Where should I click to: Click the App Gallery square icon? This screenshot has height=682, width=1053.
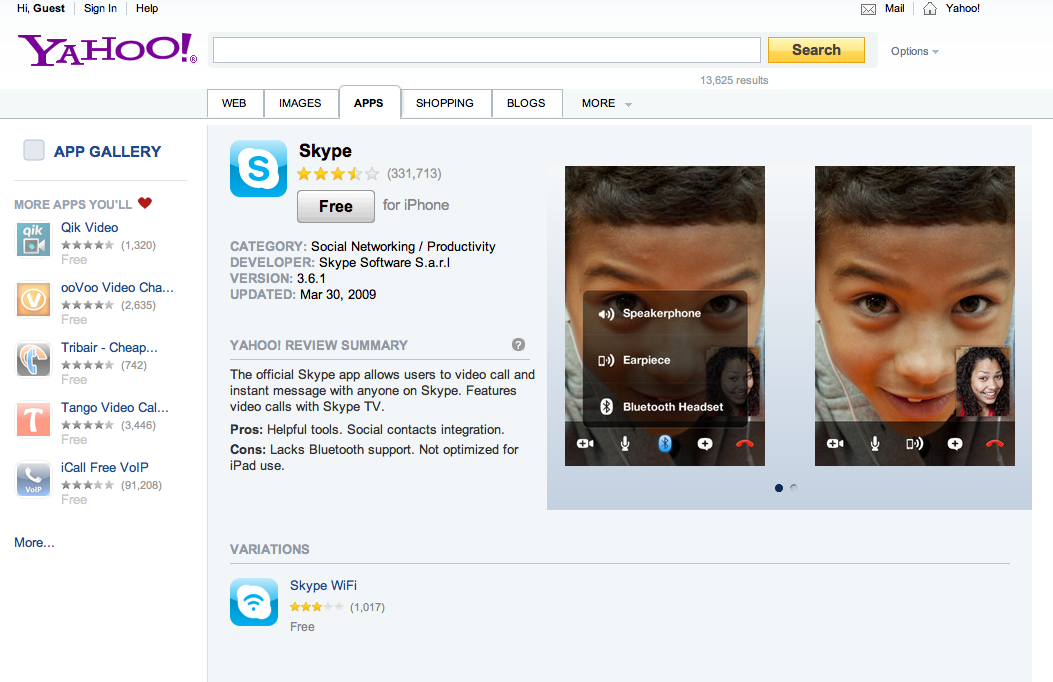[x=34, y=150]
